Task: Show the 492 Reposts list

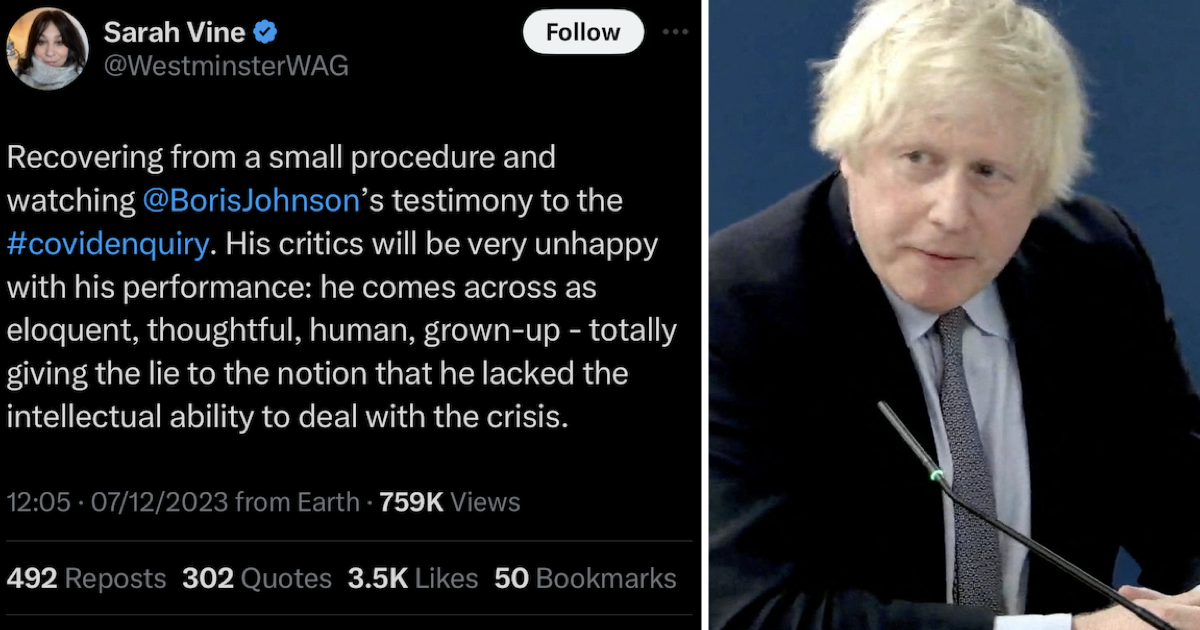Action: coord(86,578)
